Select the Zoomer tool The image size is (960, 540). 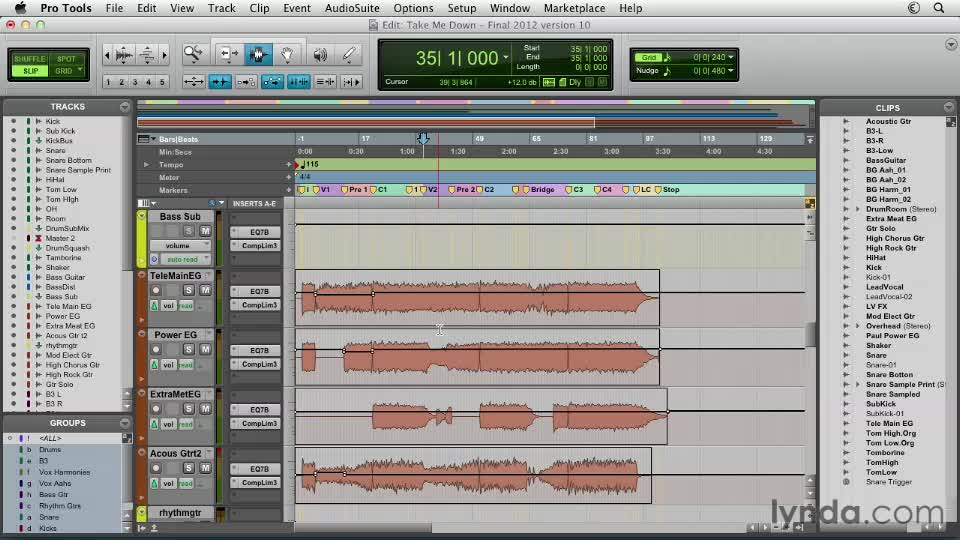pyautogui.click(x=193, y=54)
